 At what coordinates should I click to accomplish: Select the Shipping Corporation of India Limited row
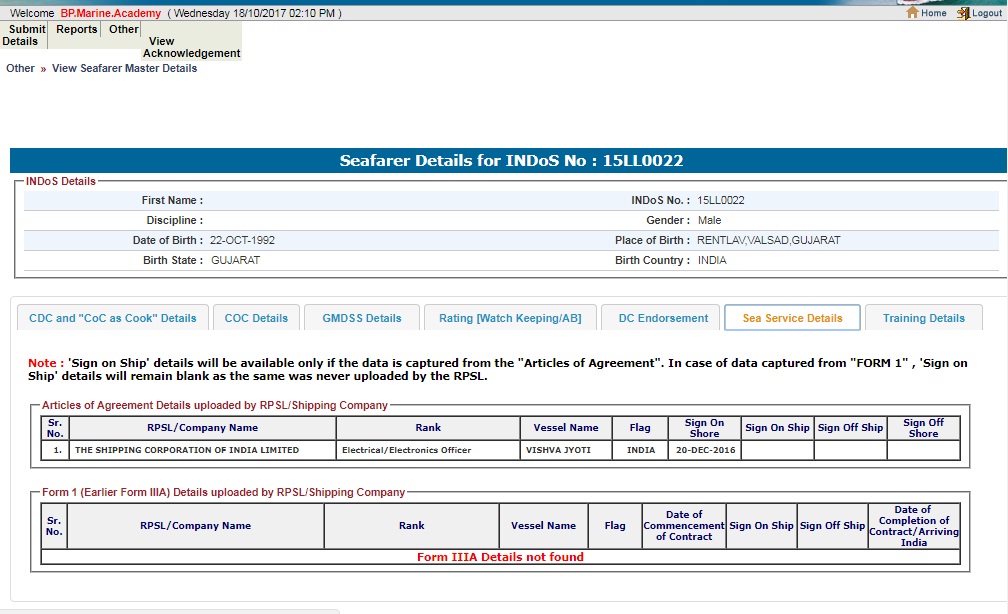[187, 450]
